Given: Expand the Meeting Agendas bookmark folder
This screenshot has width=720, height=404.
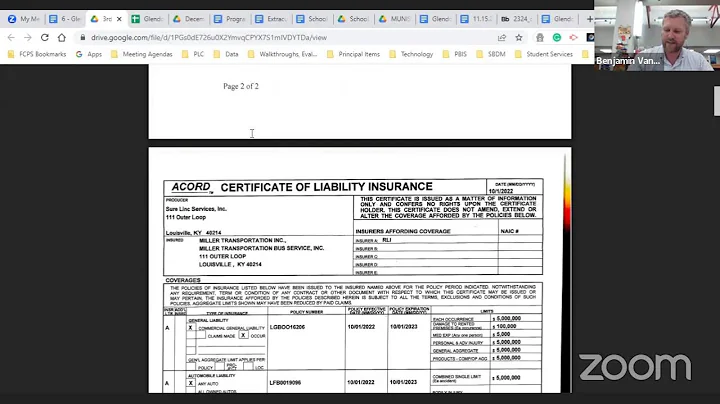Looking at the screenshot, I should [141, 54].
